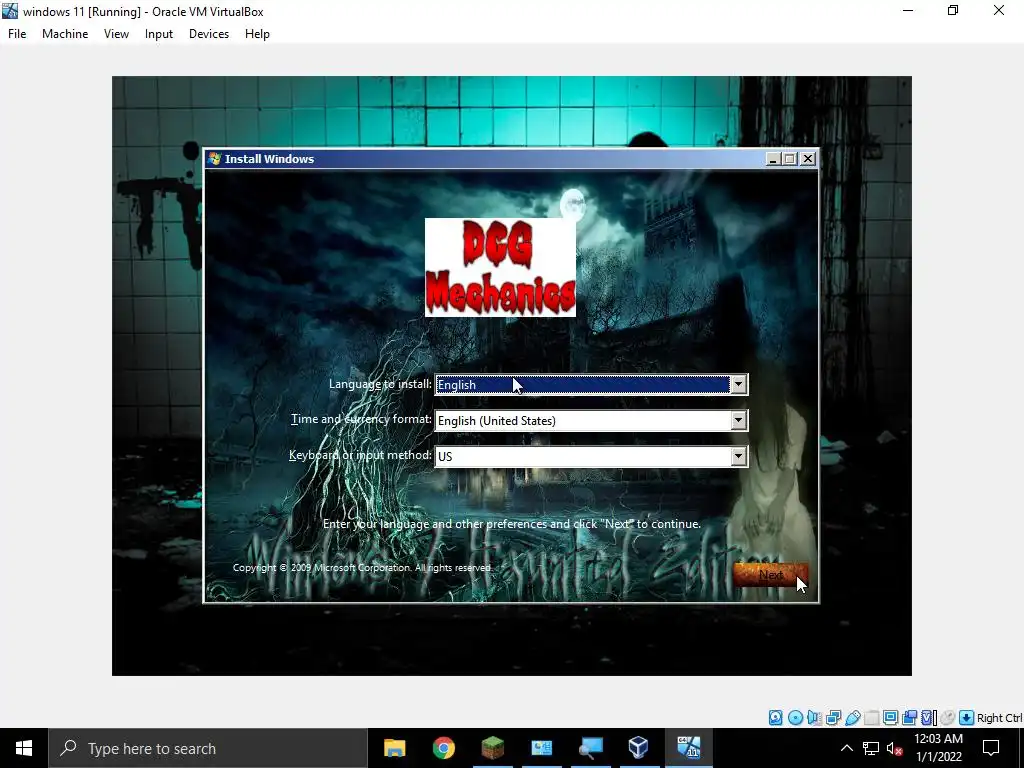This screenshot has height=768, width=1024.
Task: Click the taskbar search box
Action: (208, 748)
